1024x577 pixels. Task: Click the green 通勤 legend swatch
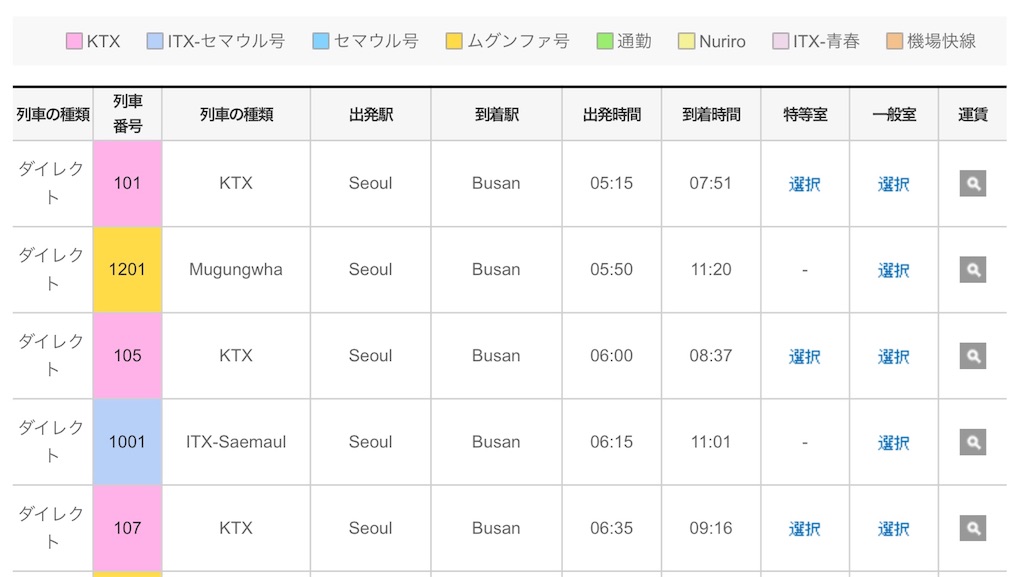(605, 41)
